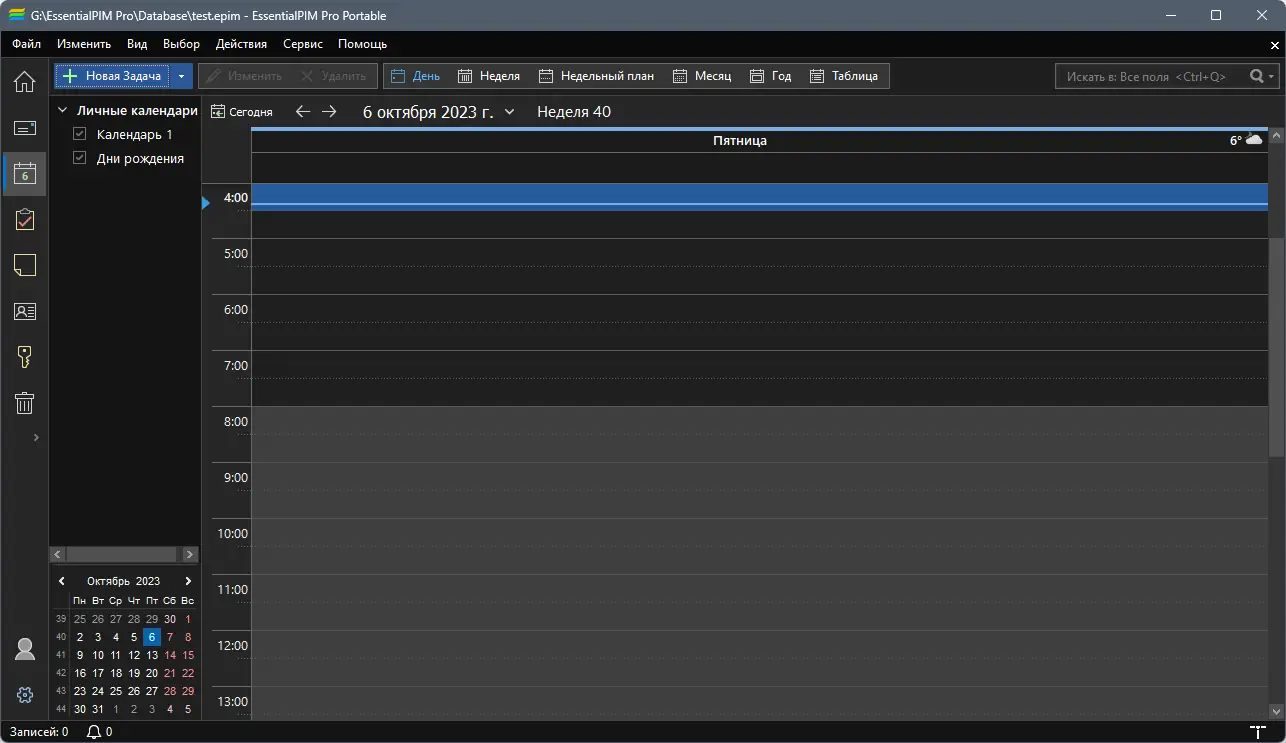Image resolution: width=1286 pixels, height=743 pixels.
Task: Open the Действия menu
Action: point(241,44)
